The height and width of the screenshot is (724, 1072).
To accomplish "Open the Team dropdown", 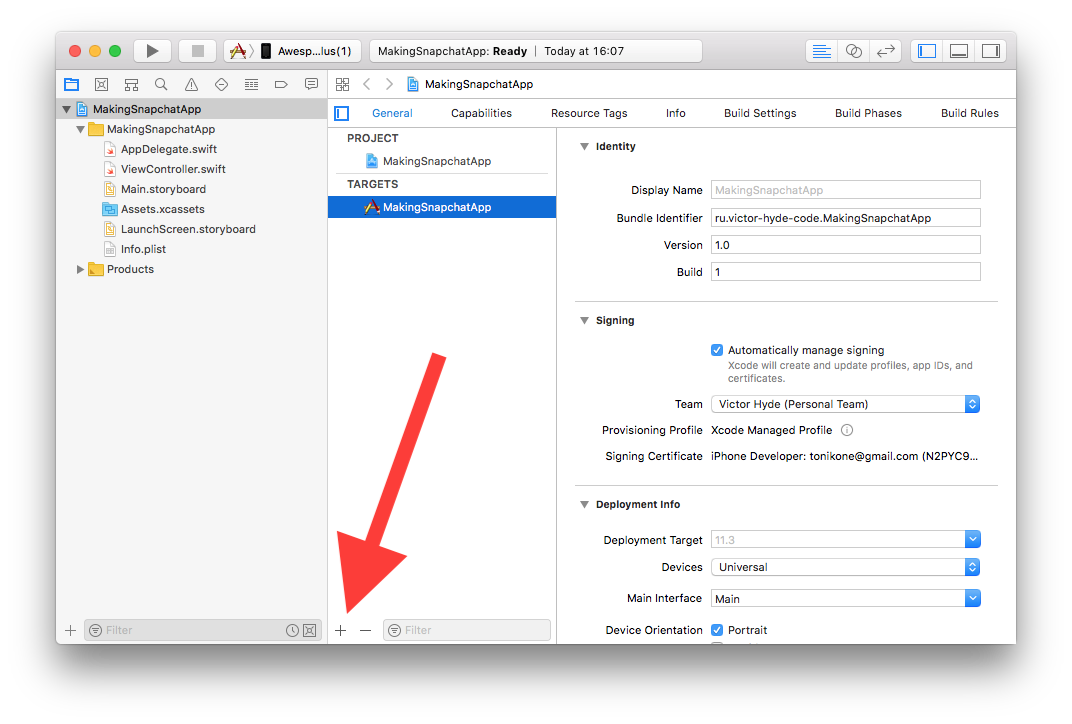I will point(846,404).
